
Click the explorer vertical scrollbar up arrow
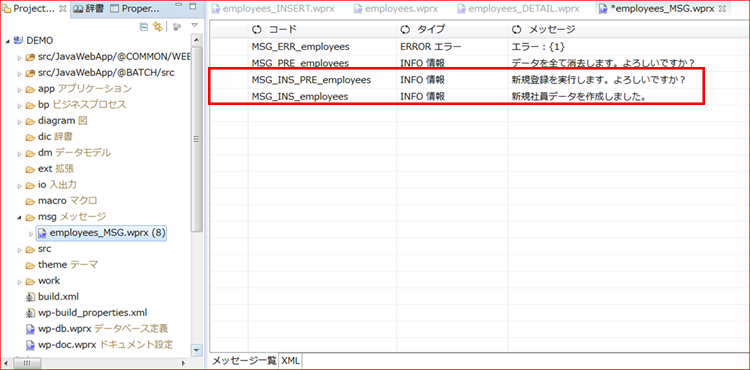(197, 41)
